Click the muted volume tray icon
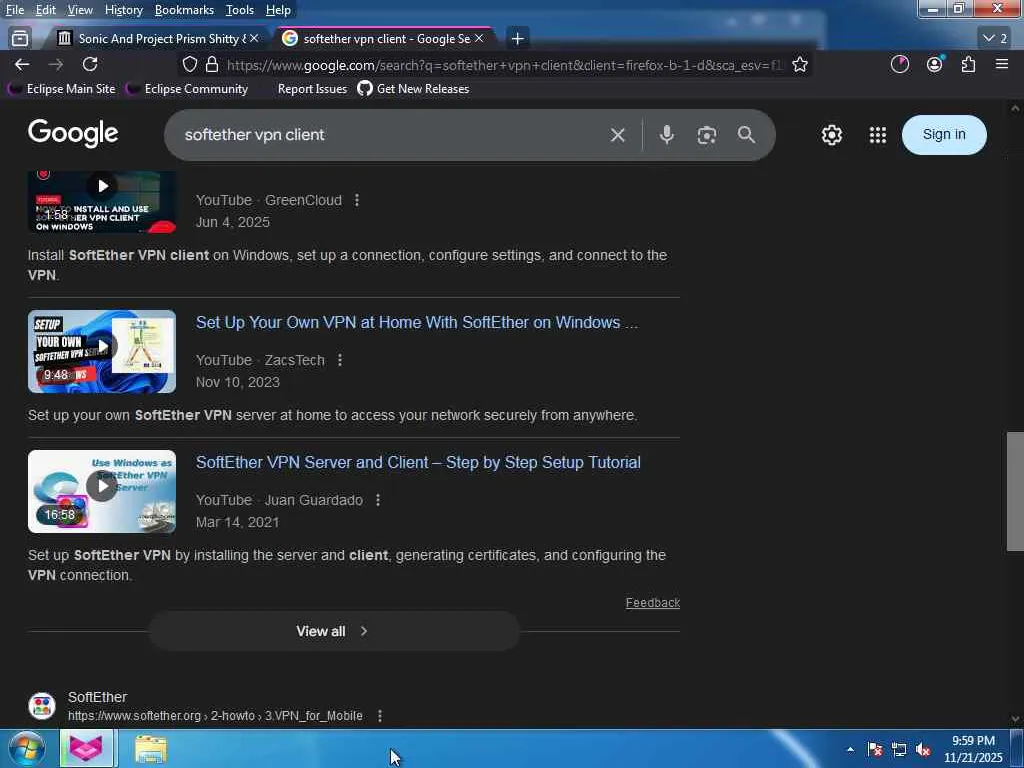Screen dimensions: 1024x768 pyautogui.click(x=923, y=749)
